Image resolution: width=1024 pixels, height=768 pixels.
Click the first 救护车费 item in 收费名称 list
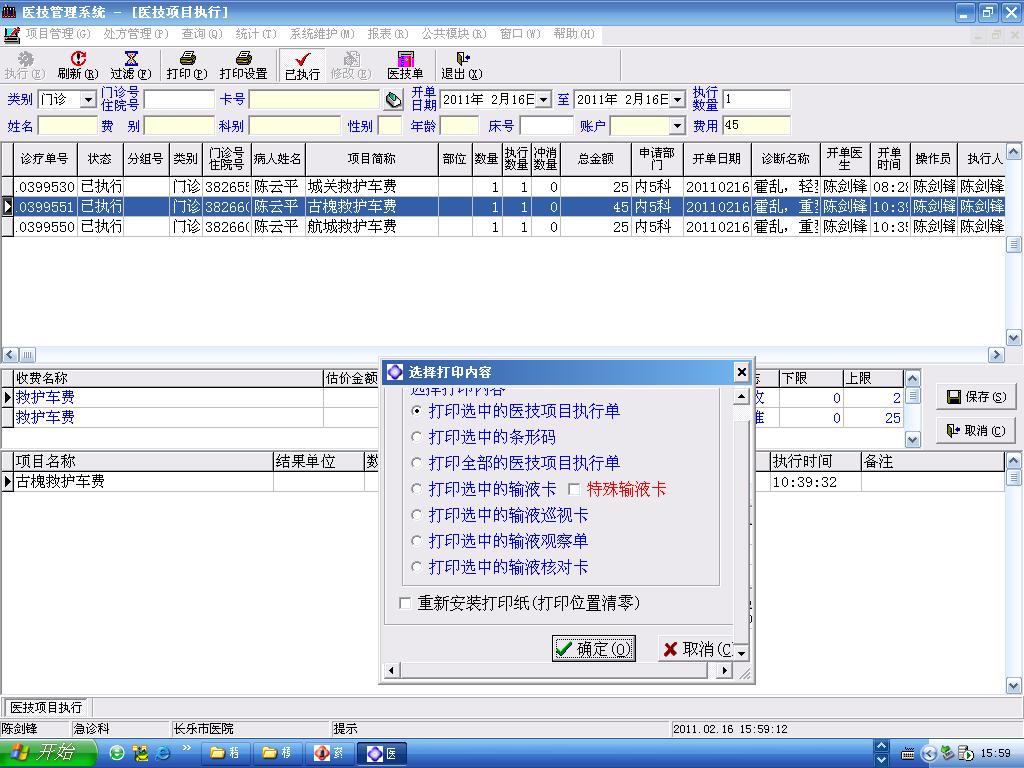click(x=45, y=397)
